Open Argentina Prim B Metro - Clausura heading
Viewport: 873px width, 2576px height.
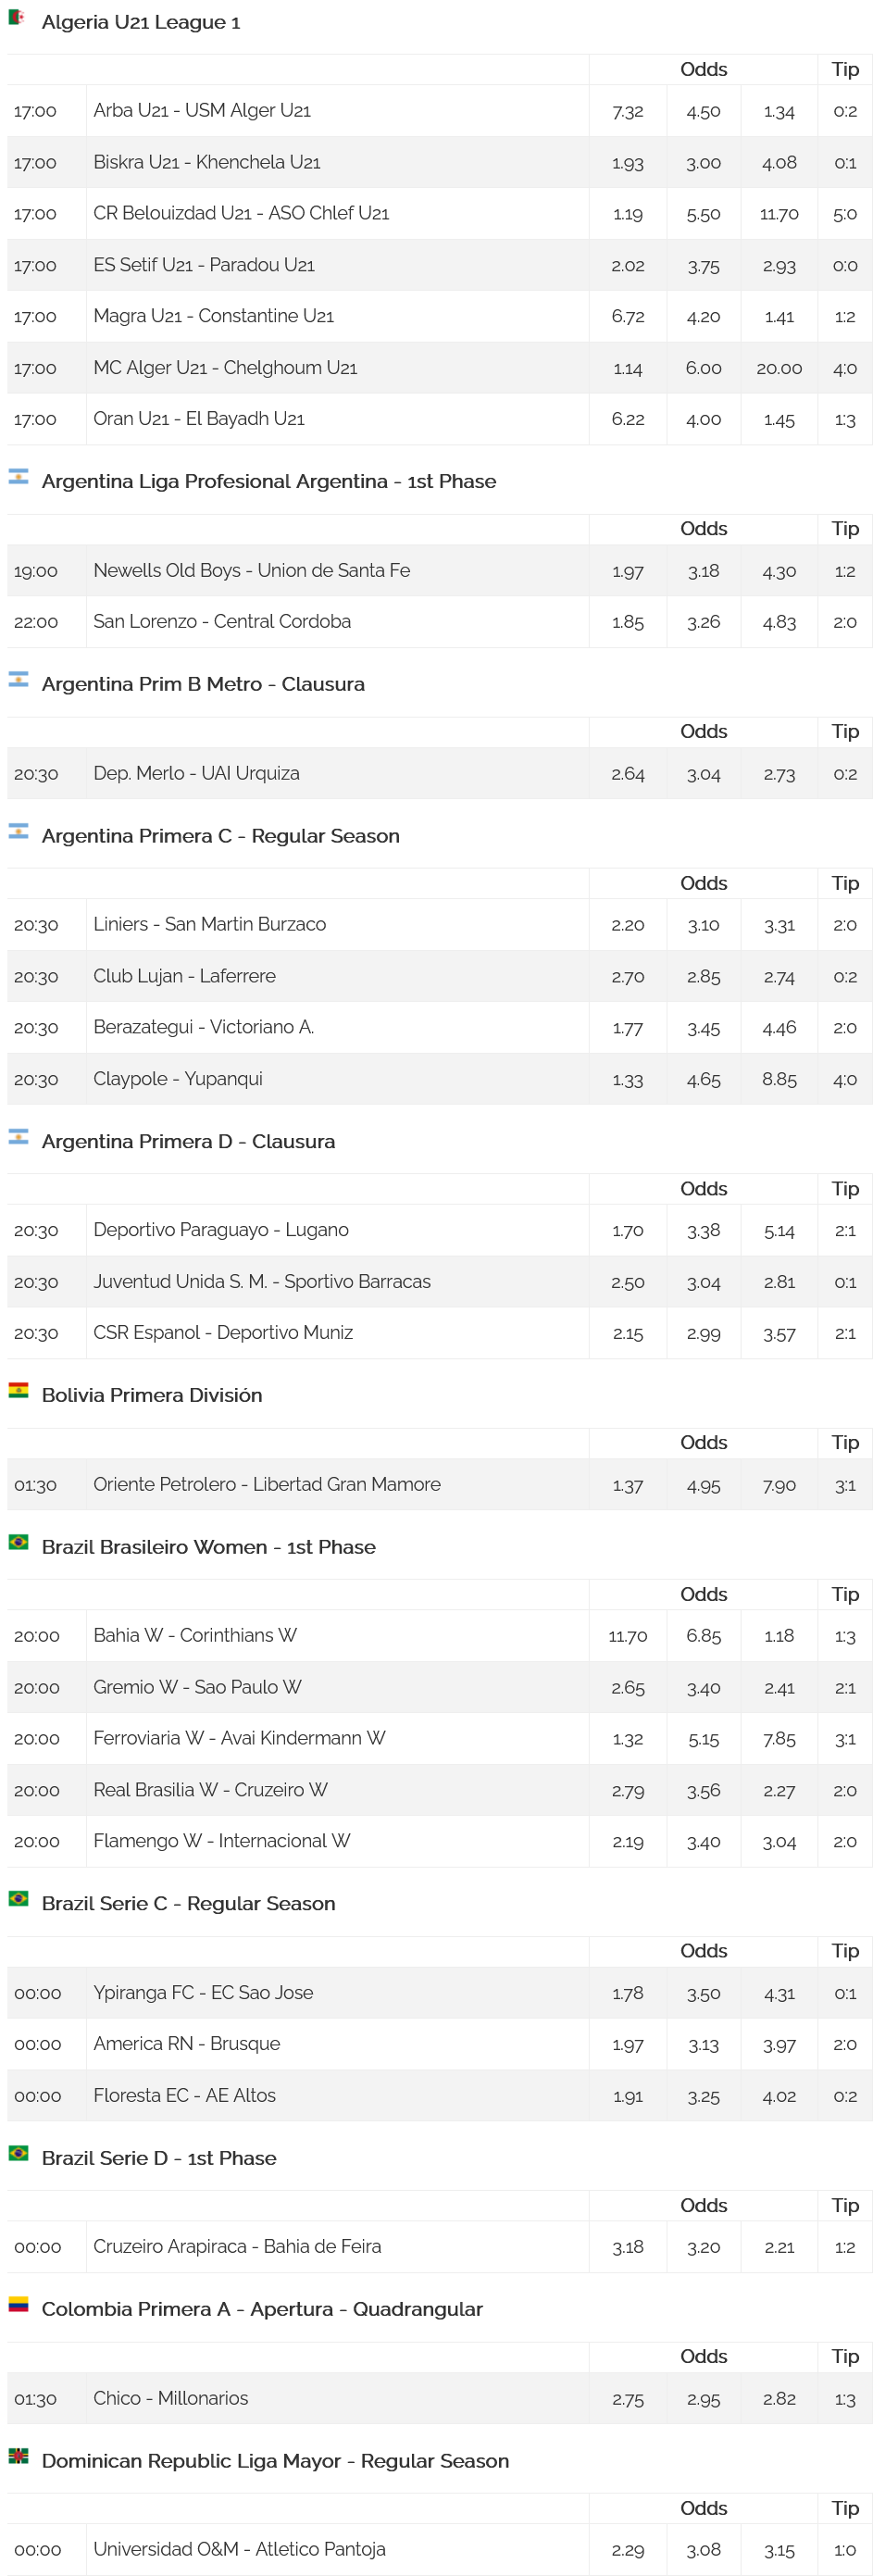203,684
